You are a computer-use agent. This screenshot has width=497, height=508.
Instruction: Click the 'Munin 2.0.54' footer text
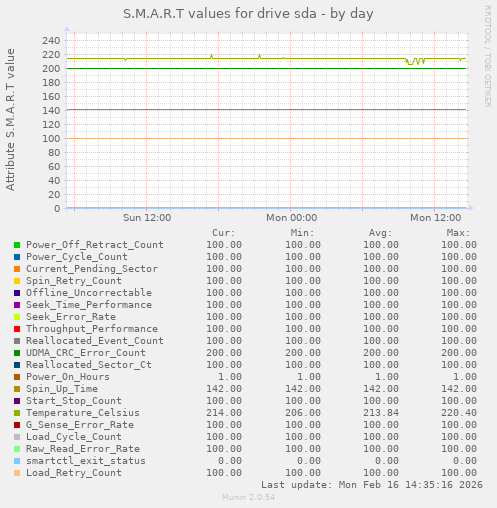(x=249, y=497)
